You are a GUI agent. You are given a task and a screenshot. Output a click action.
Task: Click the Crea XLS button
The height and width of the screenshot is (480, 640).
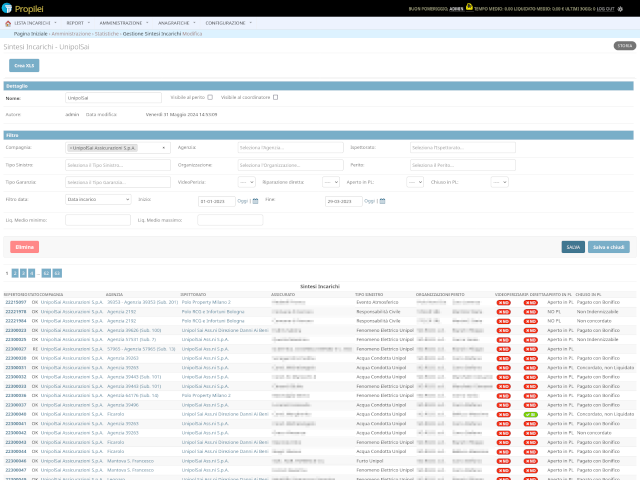[x=24, y=66]
